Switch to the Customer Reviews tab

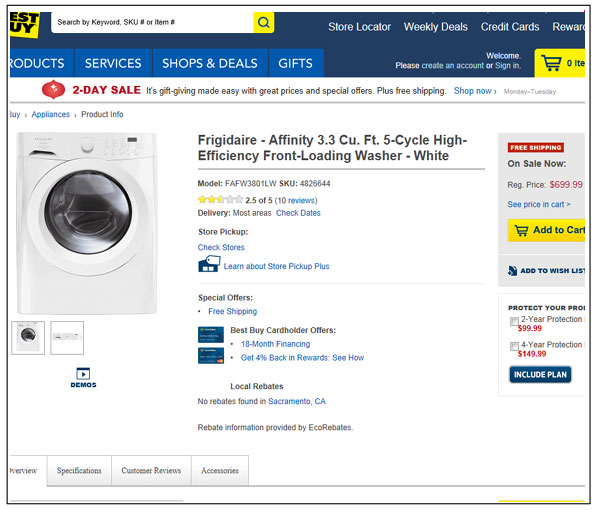pyautogui.click(x=151, y=470)
